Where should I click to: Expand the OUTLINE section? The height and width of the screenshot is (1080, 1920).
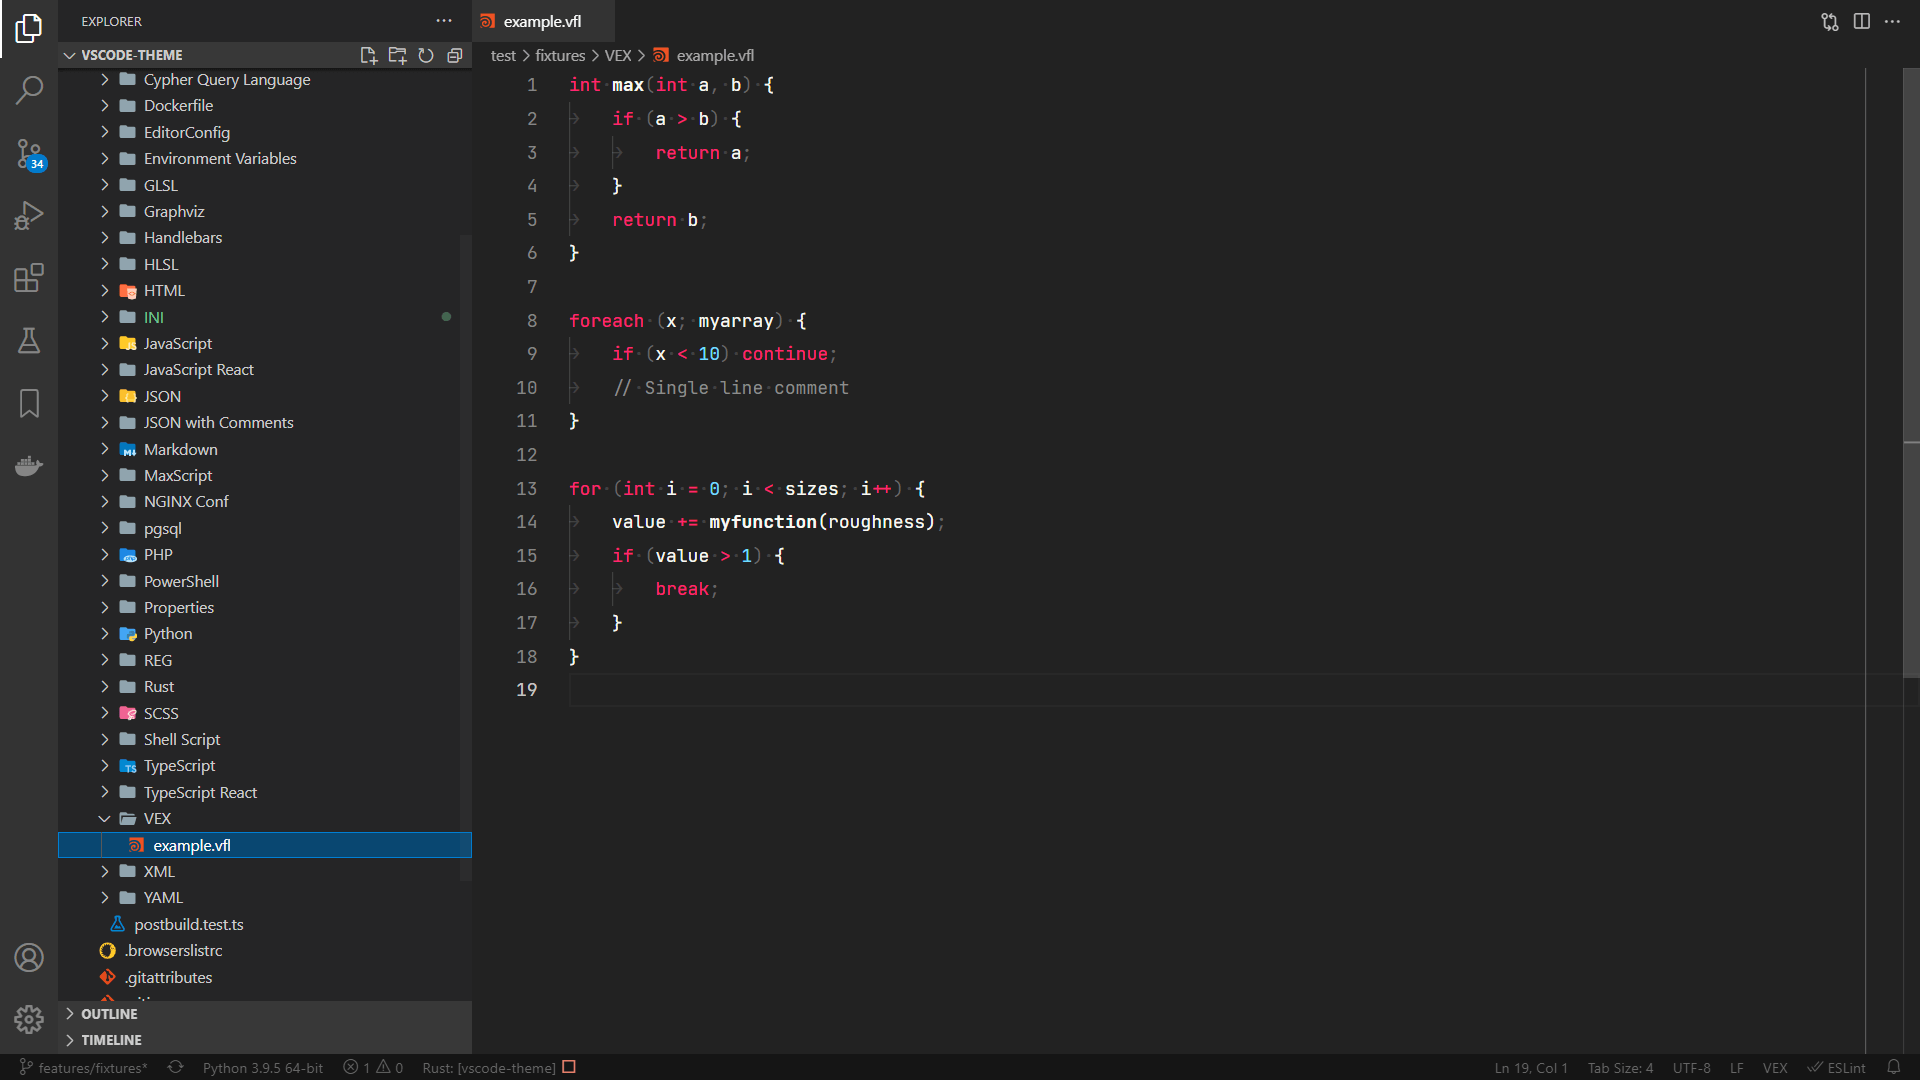109,1013
